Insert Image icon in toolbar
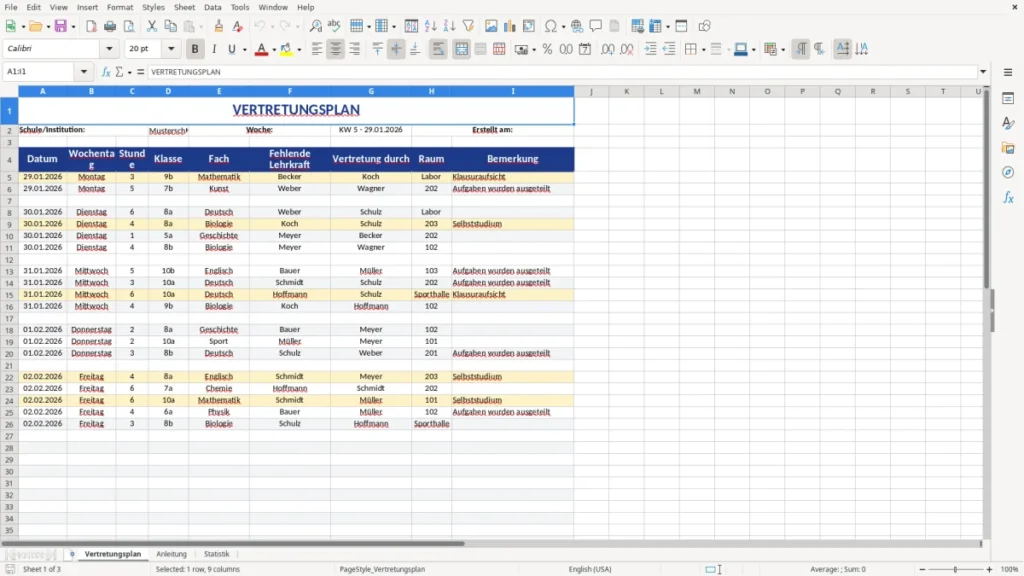Screen dimensions: 1024x576 click(x=491, y=26)
